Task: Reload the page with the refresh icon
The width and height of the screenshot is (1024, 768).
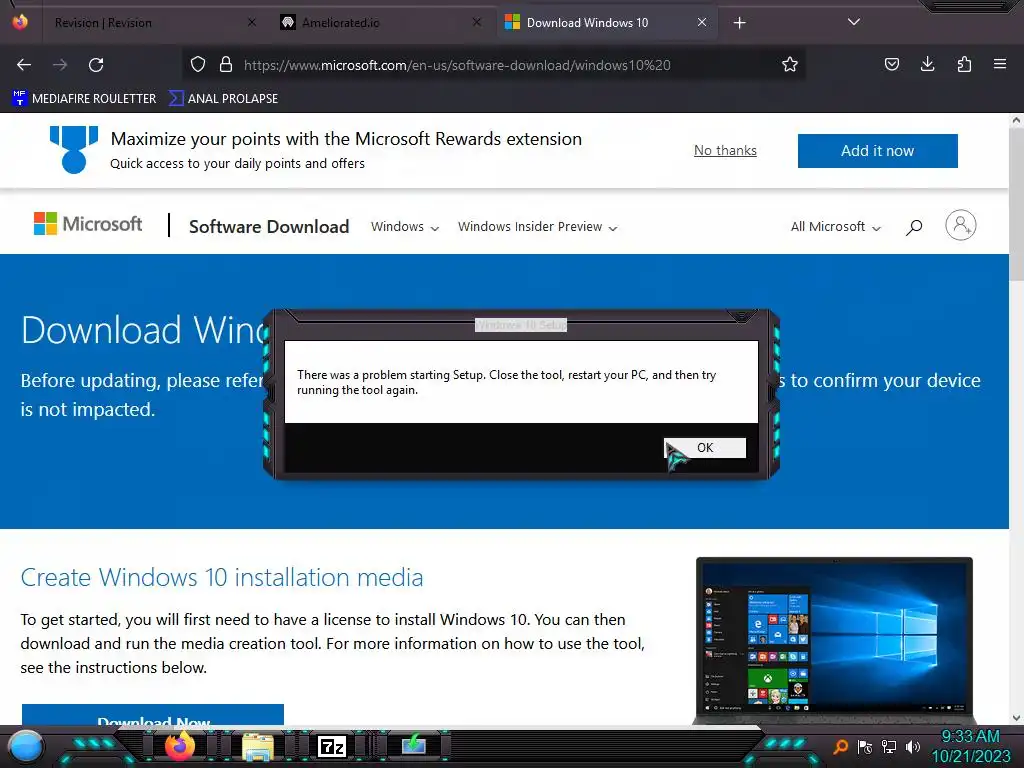Action: (96, 65)
